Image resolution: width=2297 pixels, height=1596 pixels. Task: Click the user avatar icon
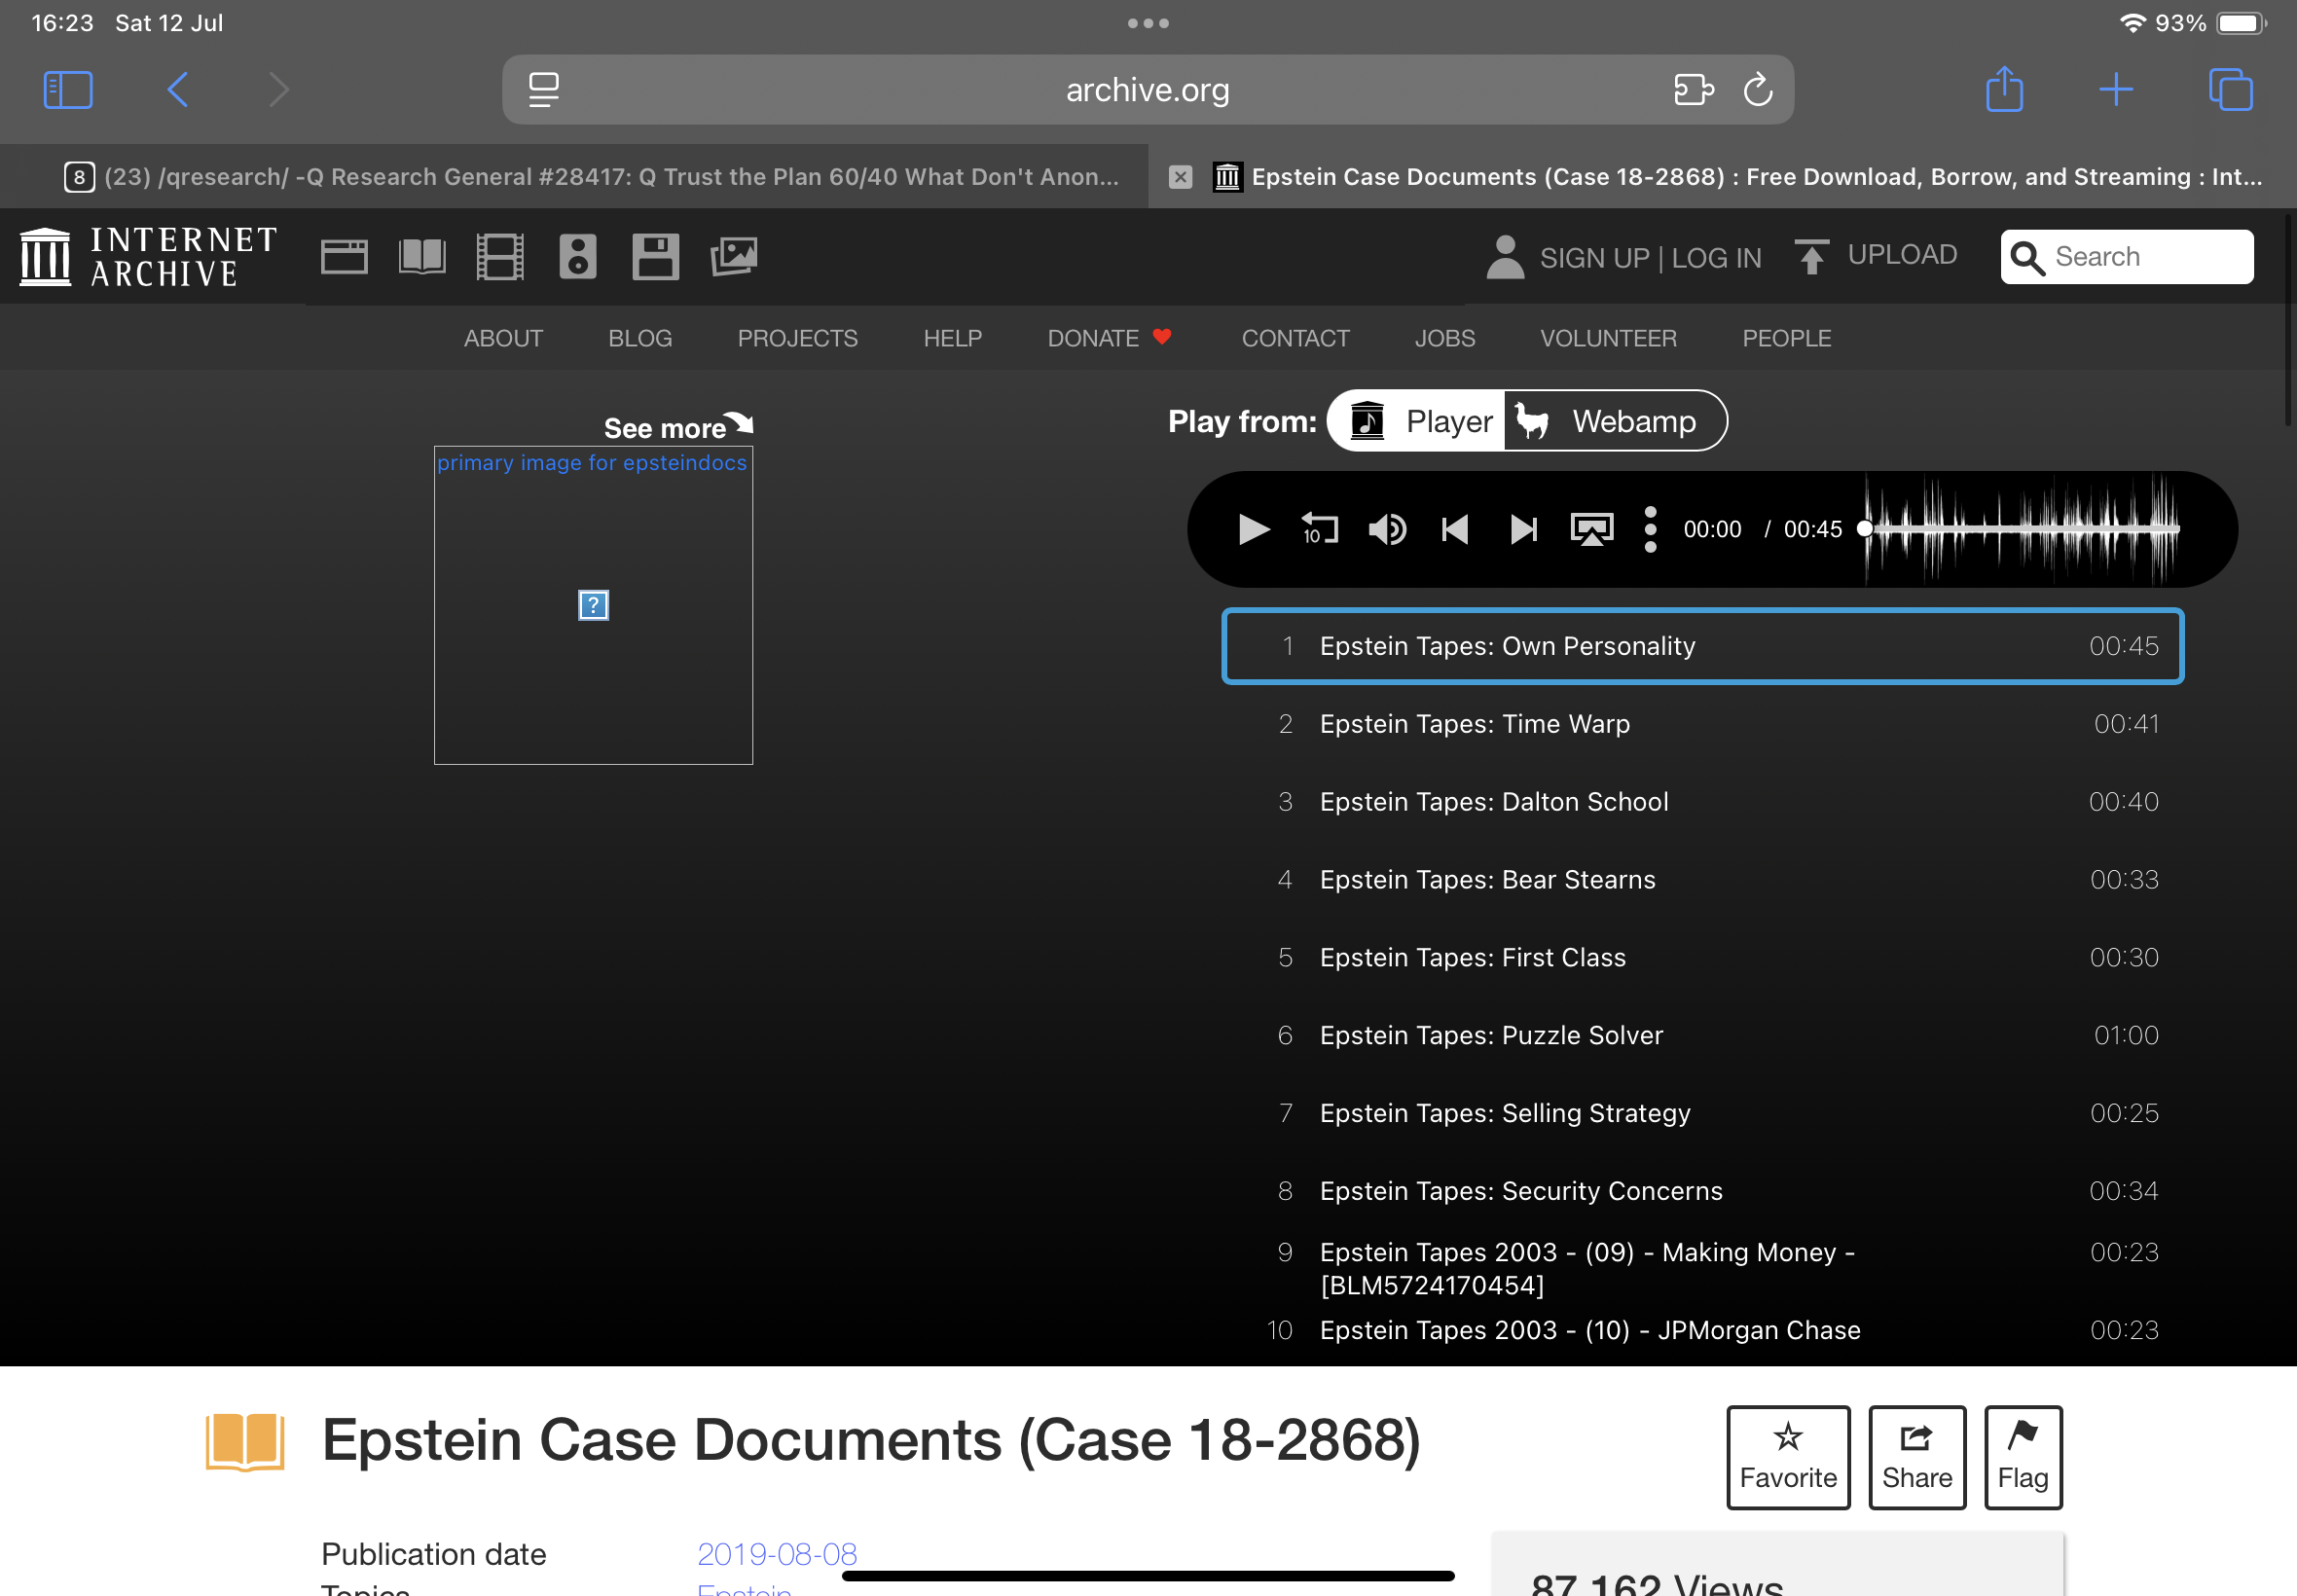pyautogui.click(x=1505, y=257)
